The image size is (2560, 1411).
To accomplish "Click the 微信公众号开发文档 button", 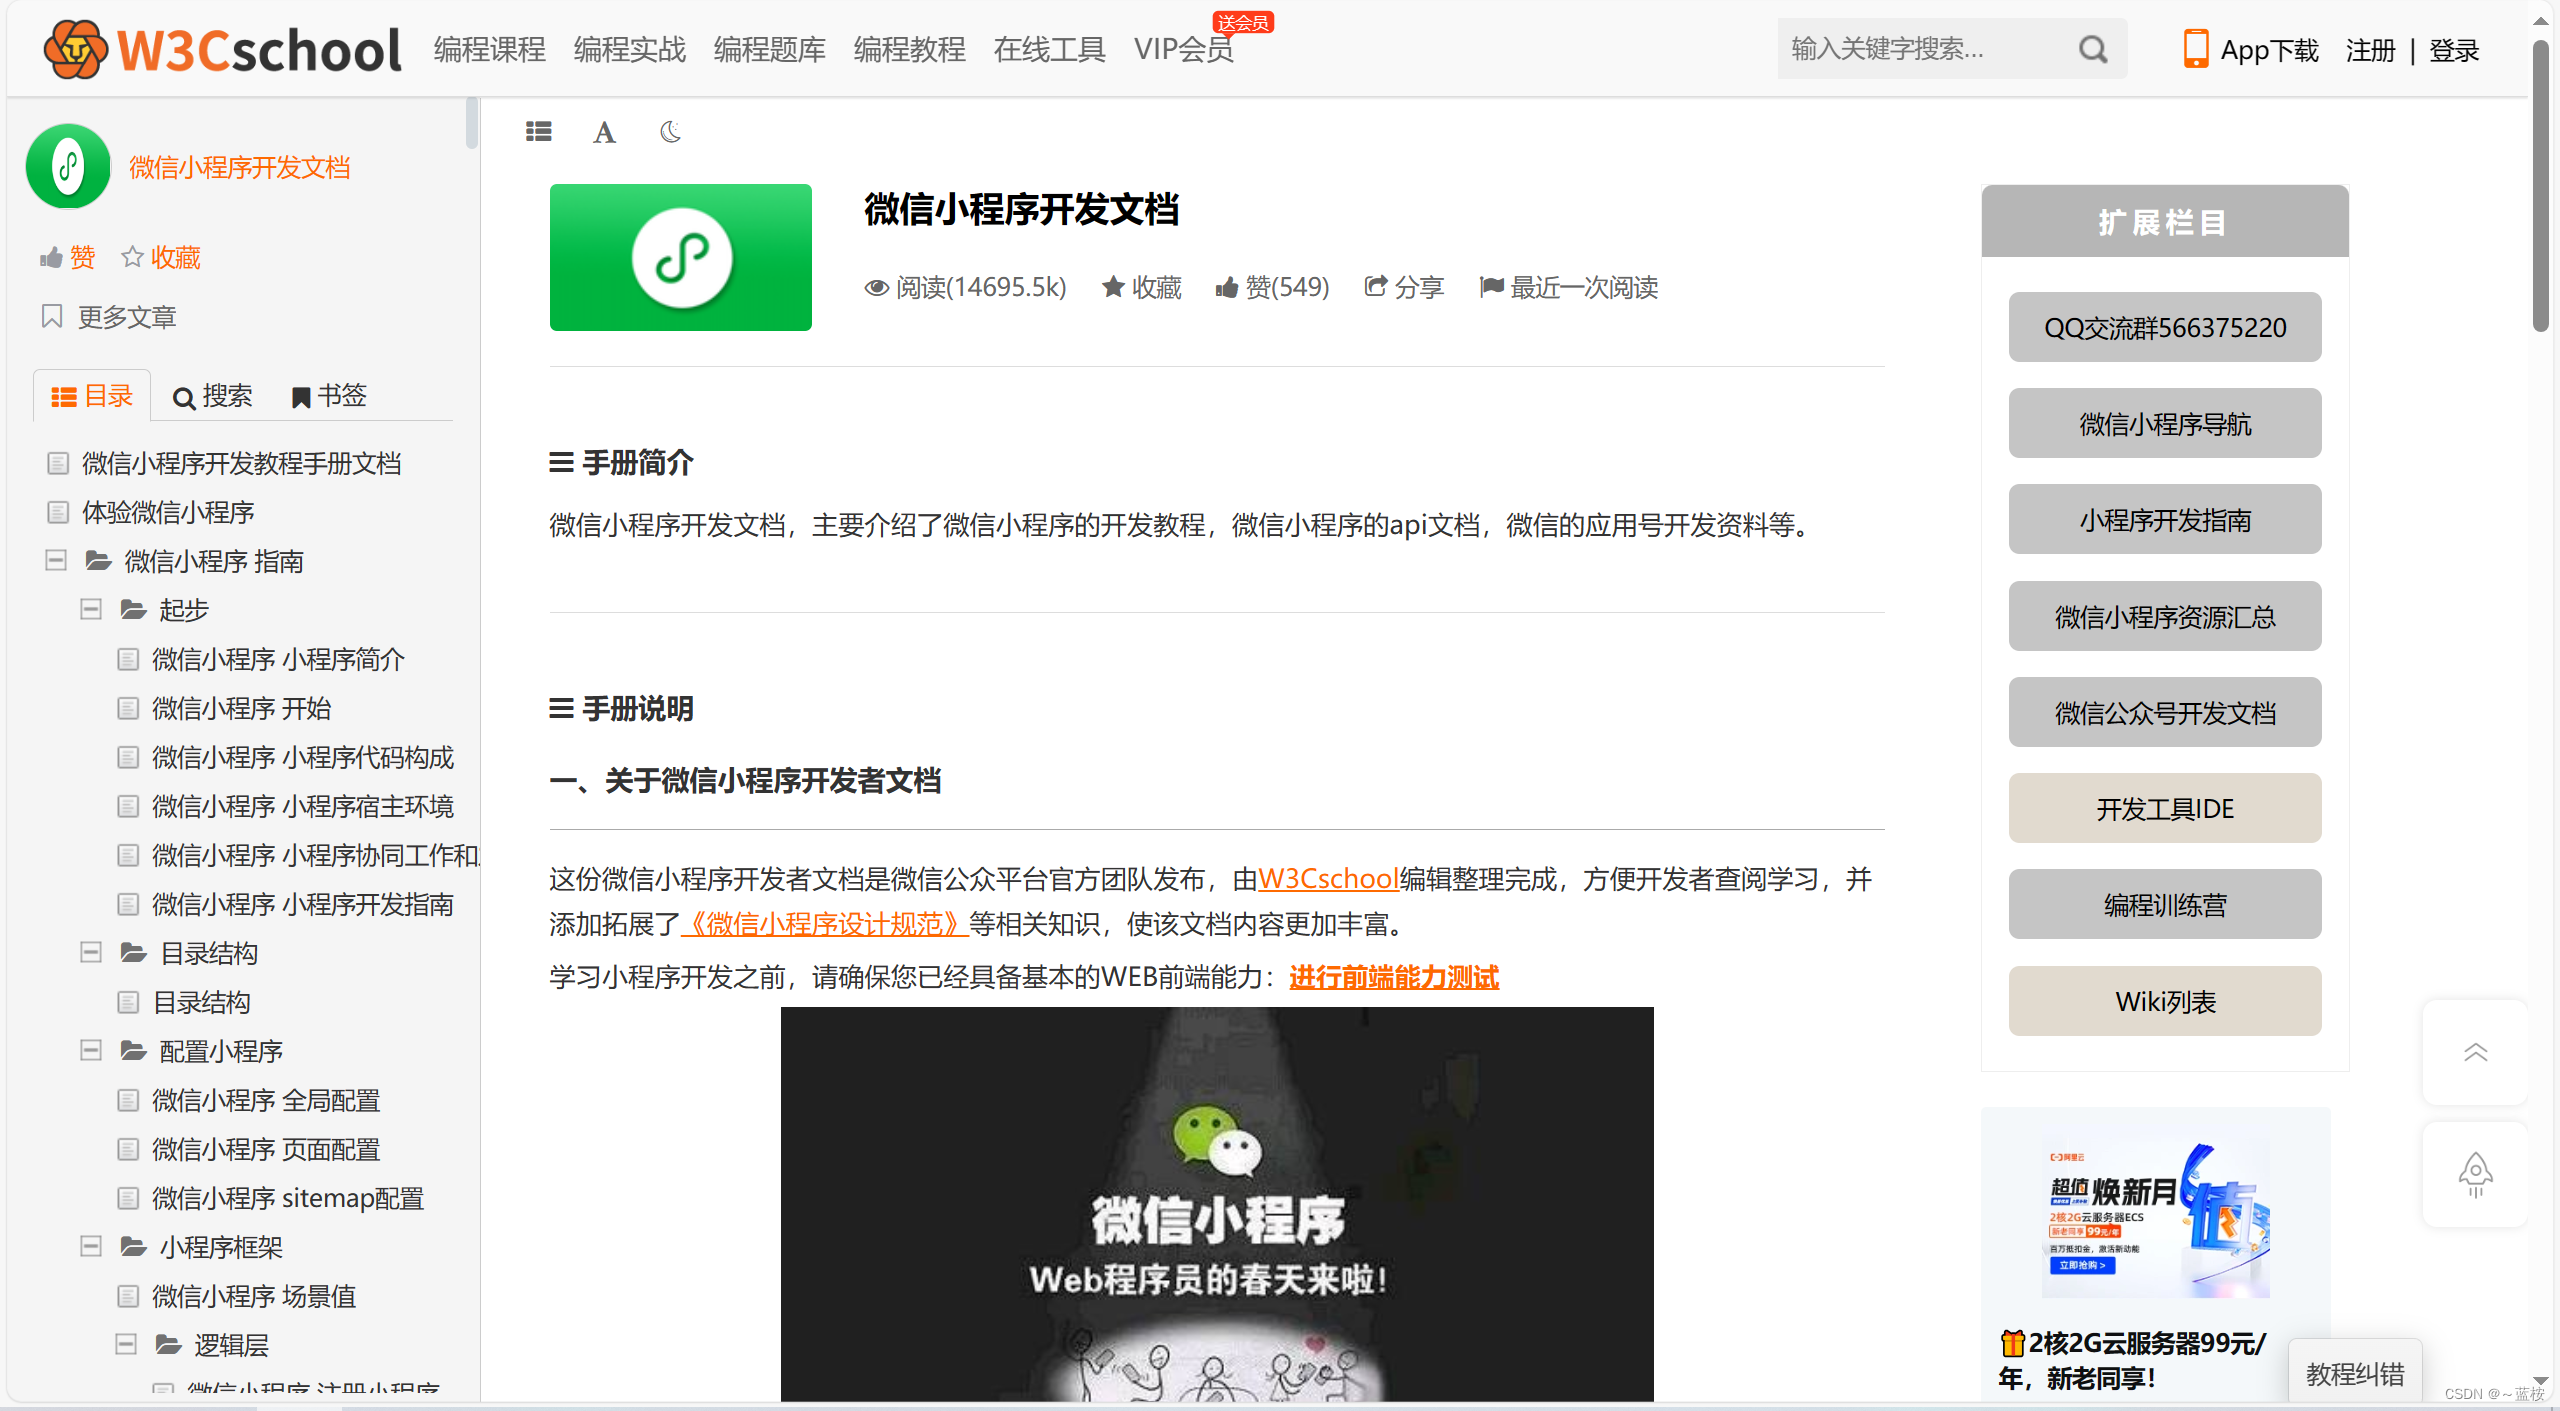I will pos(2165,712).
